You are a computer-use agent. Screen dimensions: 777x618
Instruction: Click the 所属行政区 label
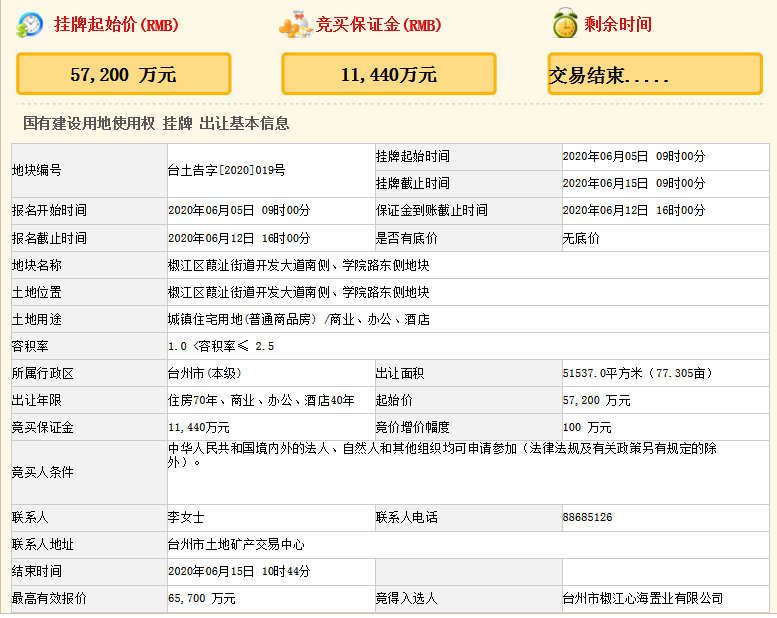[43, 374]
